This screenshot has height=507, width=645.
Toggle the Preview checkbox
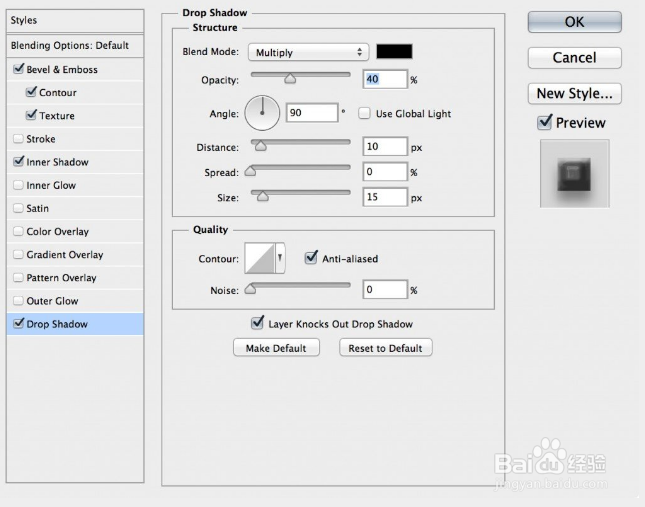[544, 122]
